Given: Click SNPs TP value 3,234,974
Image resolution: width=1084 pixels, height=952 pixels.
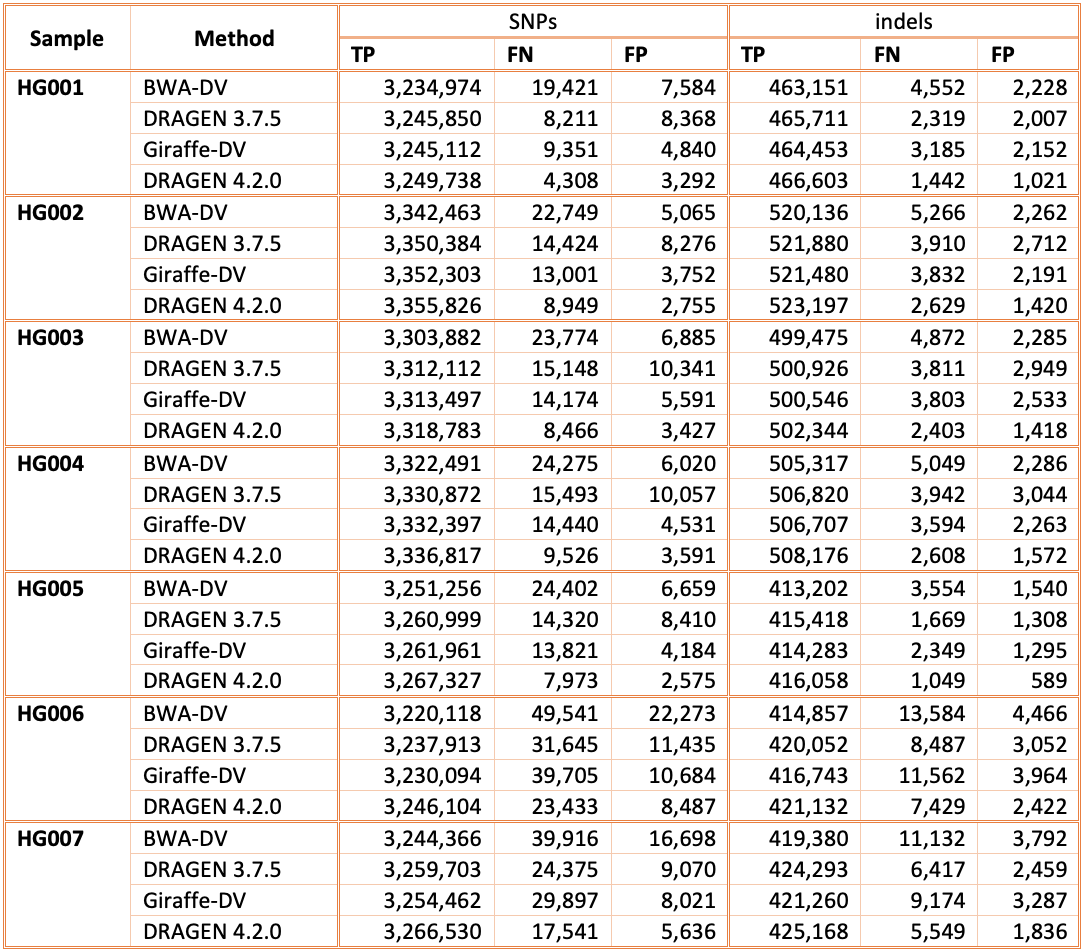Looking at the screenshot, I should pyautogui.click(x=432, y=87).
